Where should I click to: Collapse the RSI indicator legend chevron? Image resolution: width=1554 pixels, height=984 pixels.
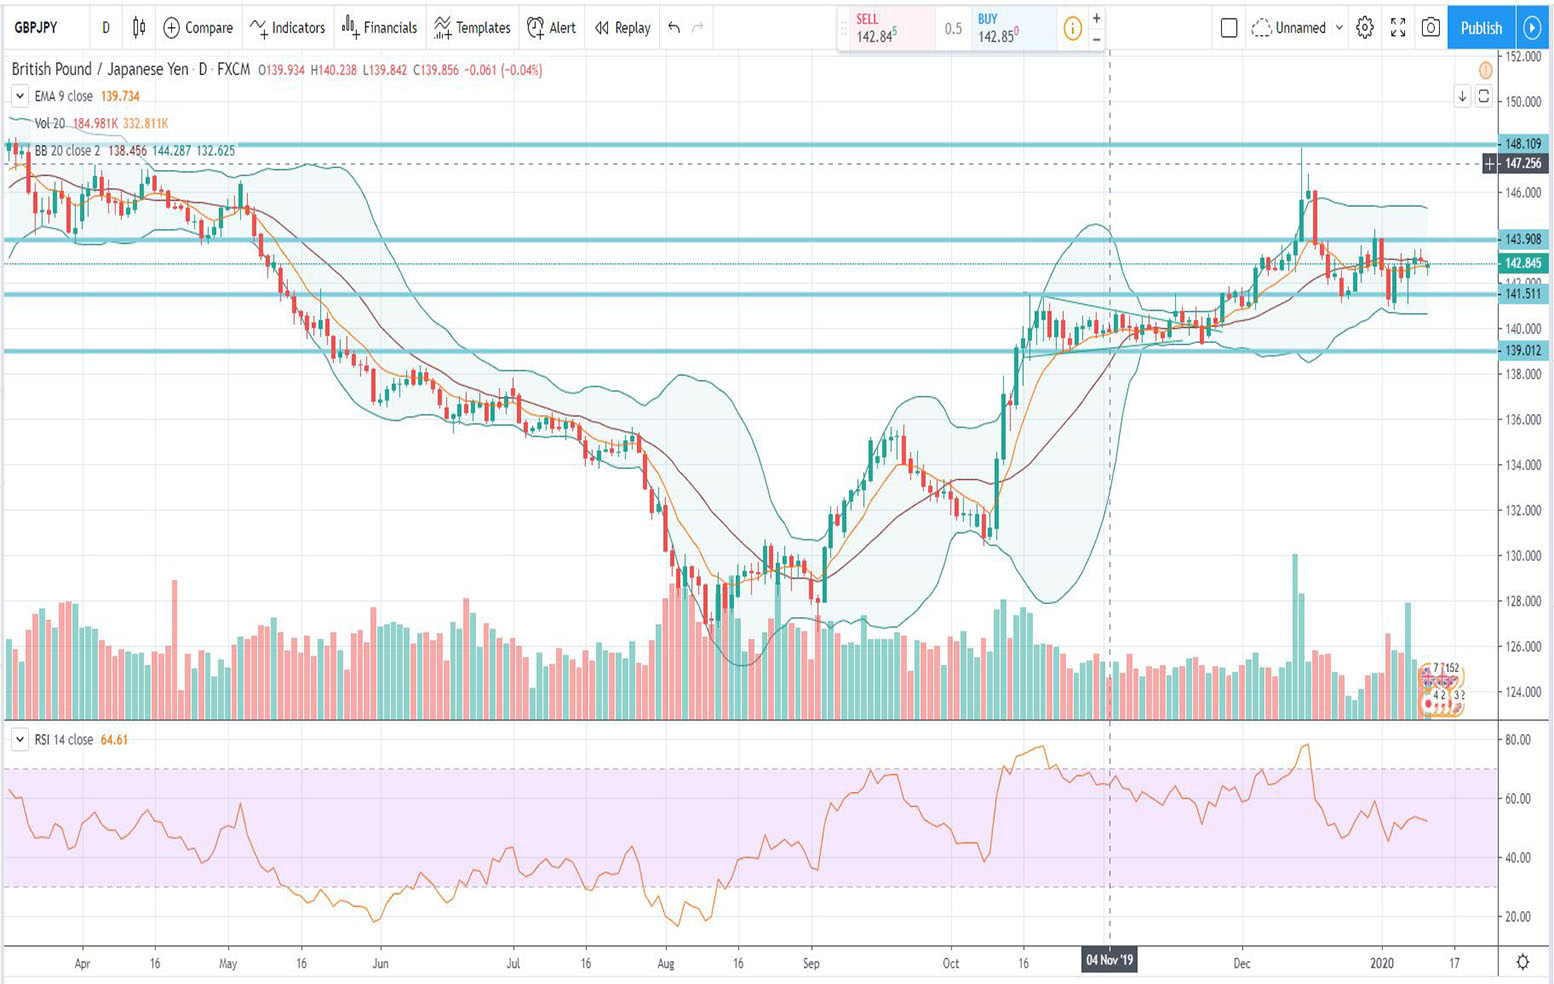tap(19, 740)
